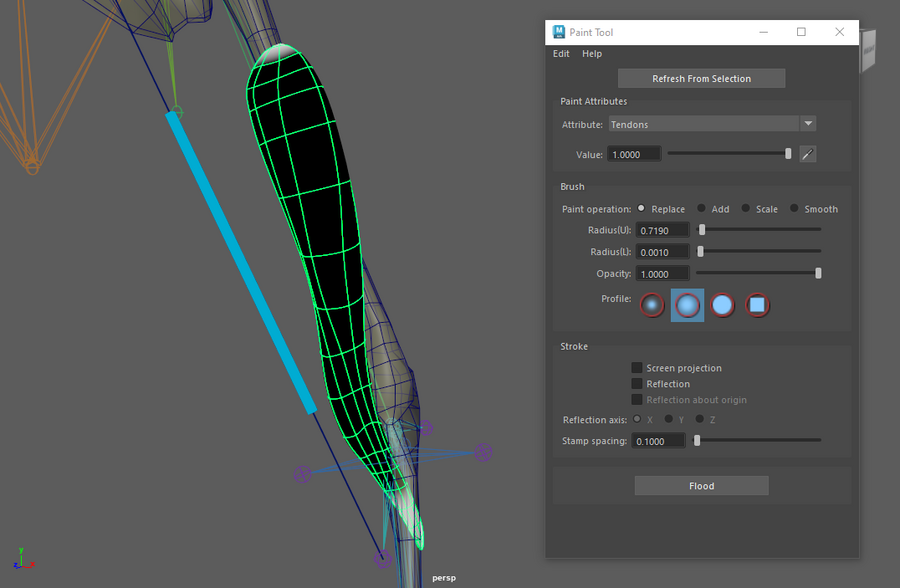Select the square brush profile icon

pos(757,305)
